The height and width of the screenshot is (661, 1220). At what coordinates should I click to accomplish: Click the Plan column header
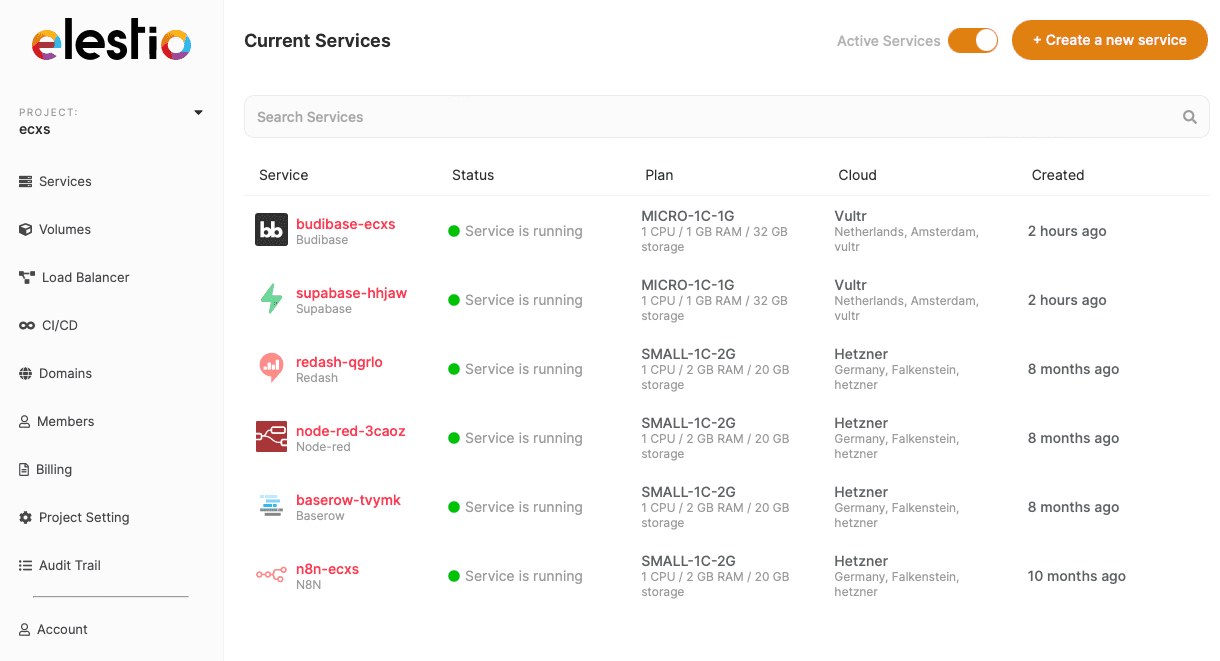click(659, 175)
